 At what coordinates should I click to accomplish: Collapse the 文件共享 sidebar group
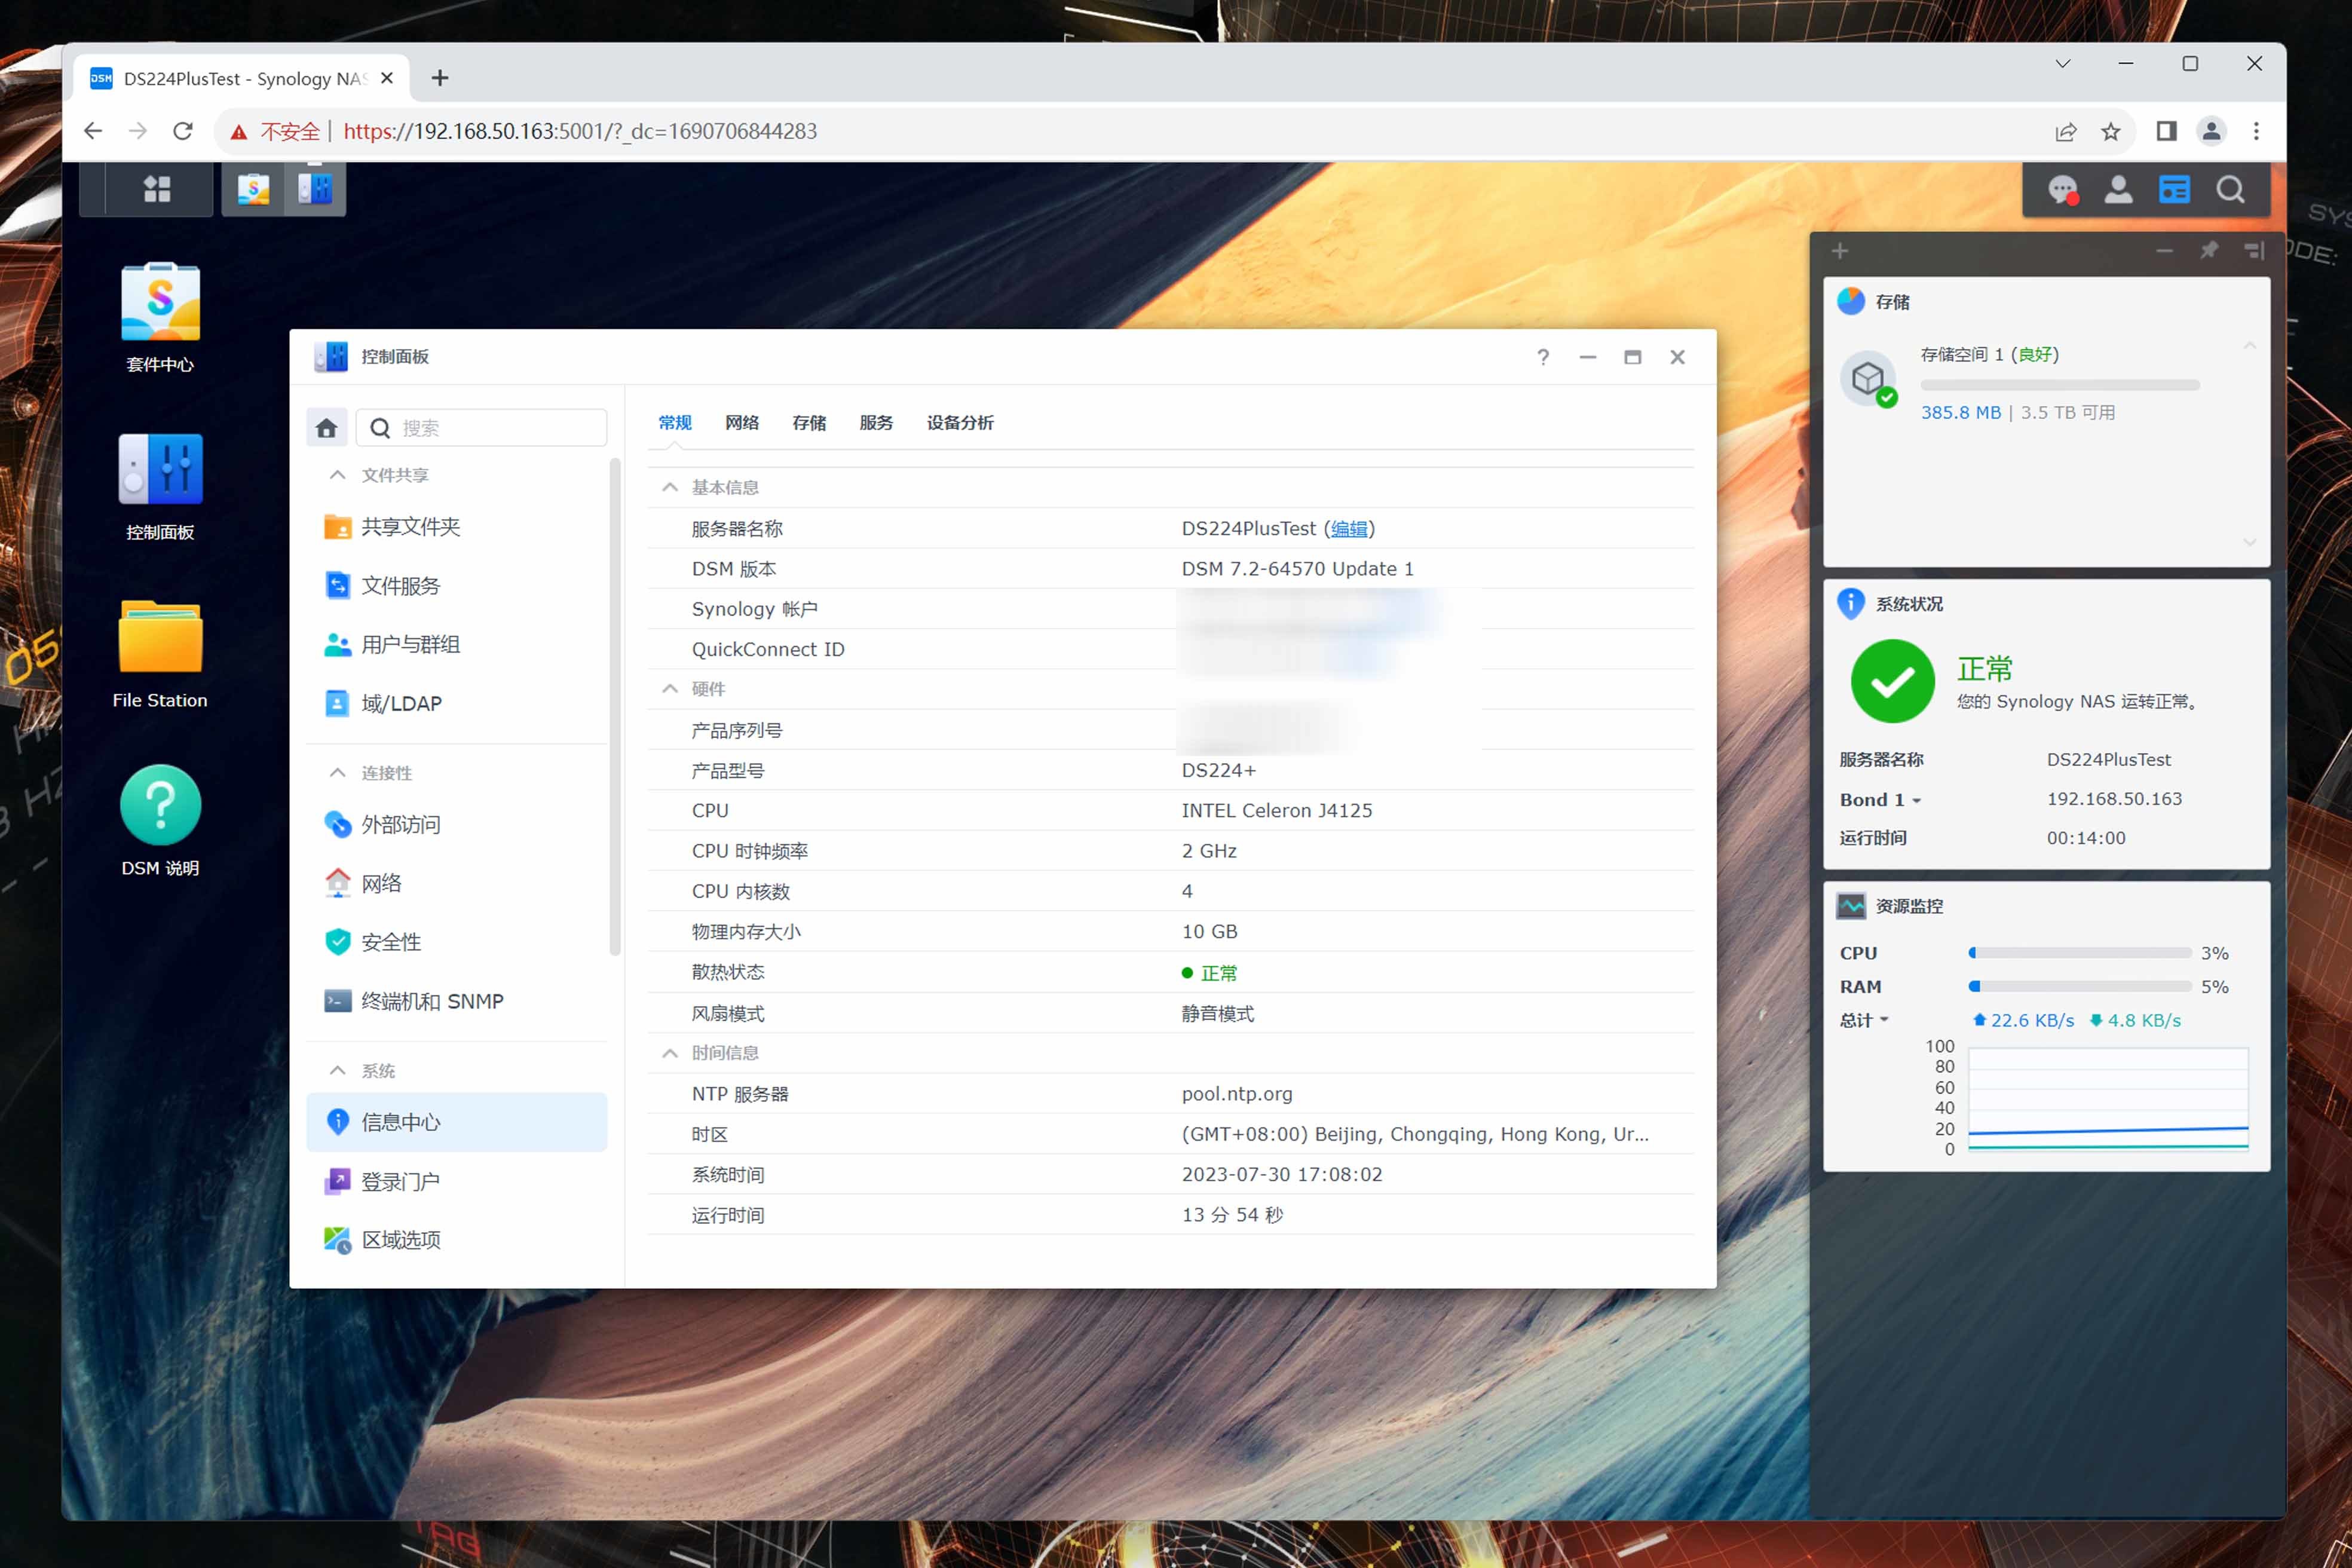coord(338,475)
